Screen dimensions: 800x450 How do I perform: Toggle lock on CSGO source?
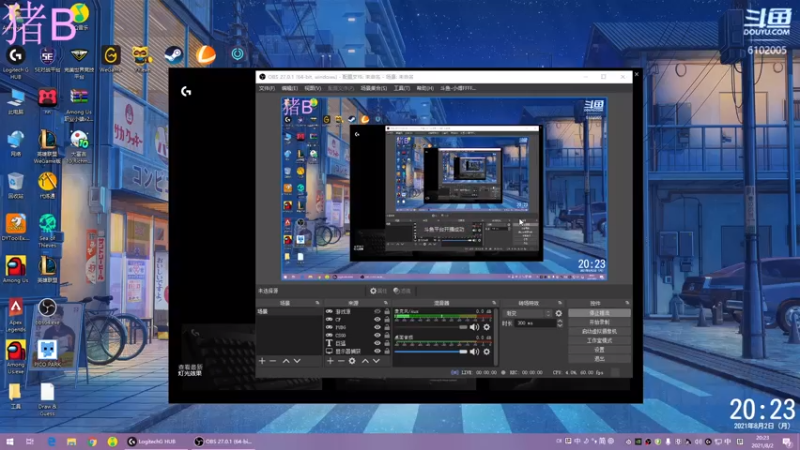(x=387, y=335)
